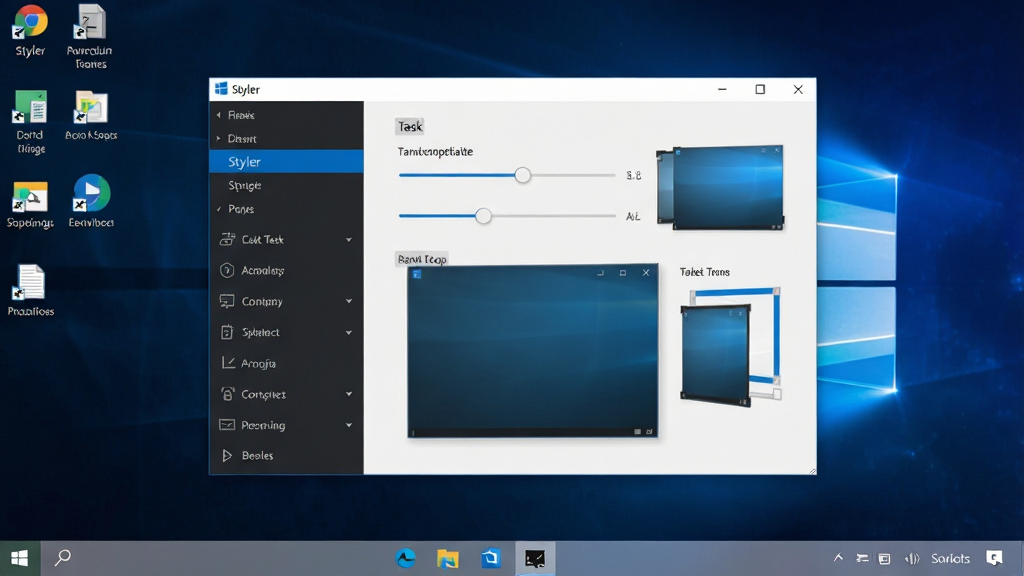Click the Task heading button
This screenshot has width=1024, height=576.
[410, 127]
